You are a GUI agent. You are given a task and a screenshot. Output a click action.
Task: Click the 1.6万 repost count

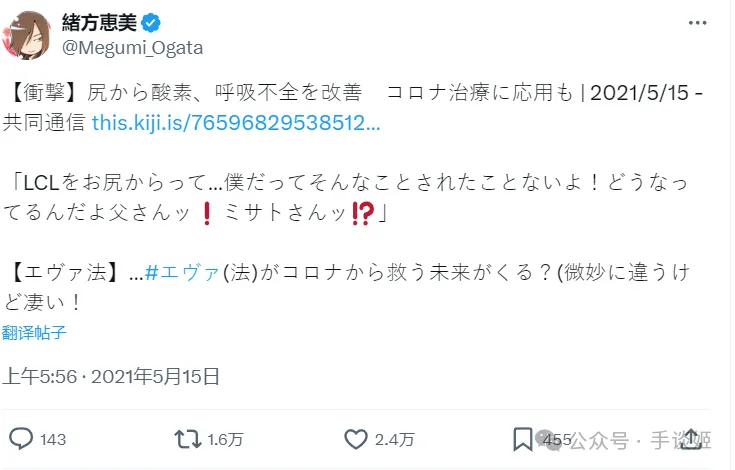point(222,439)
